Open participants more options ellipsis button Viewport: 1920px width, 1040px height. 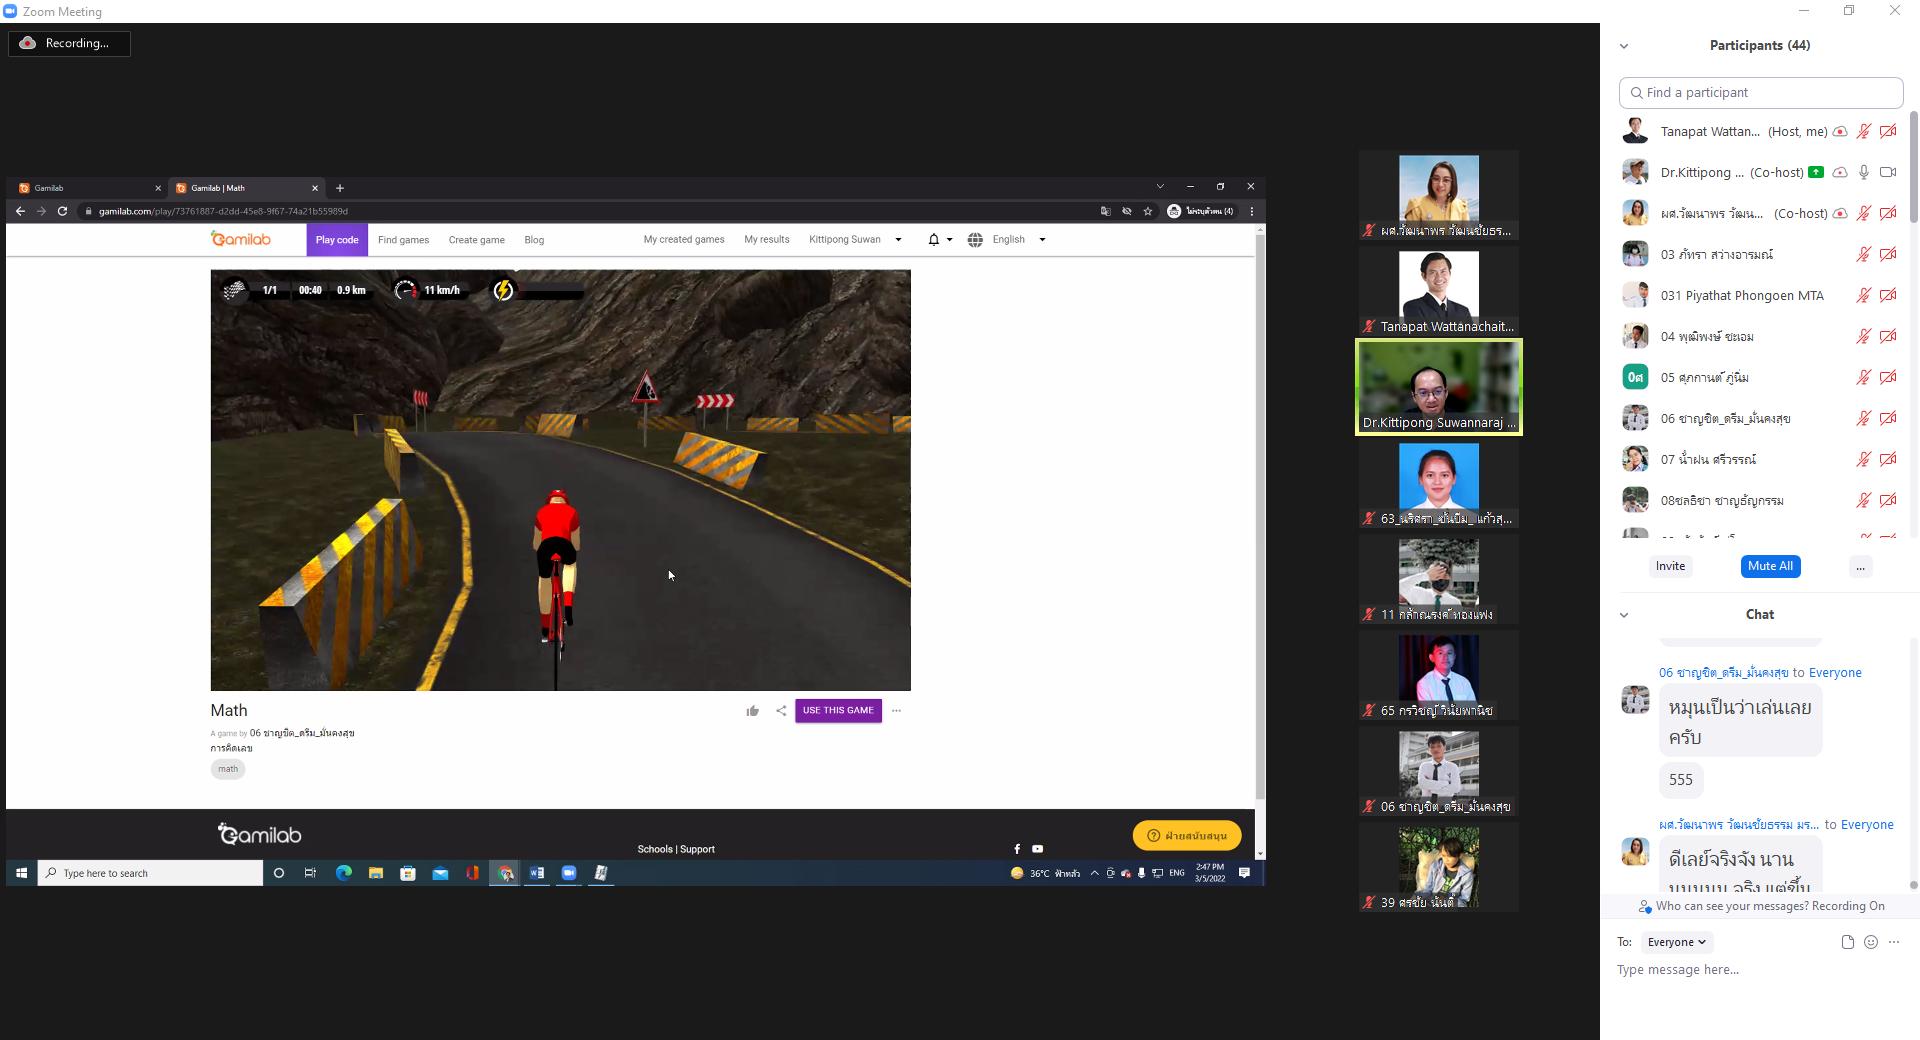point(1860,567)
